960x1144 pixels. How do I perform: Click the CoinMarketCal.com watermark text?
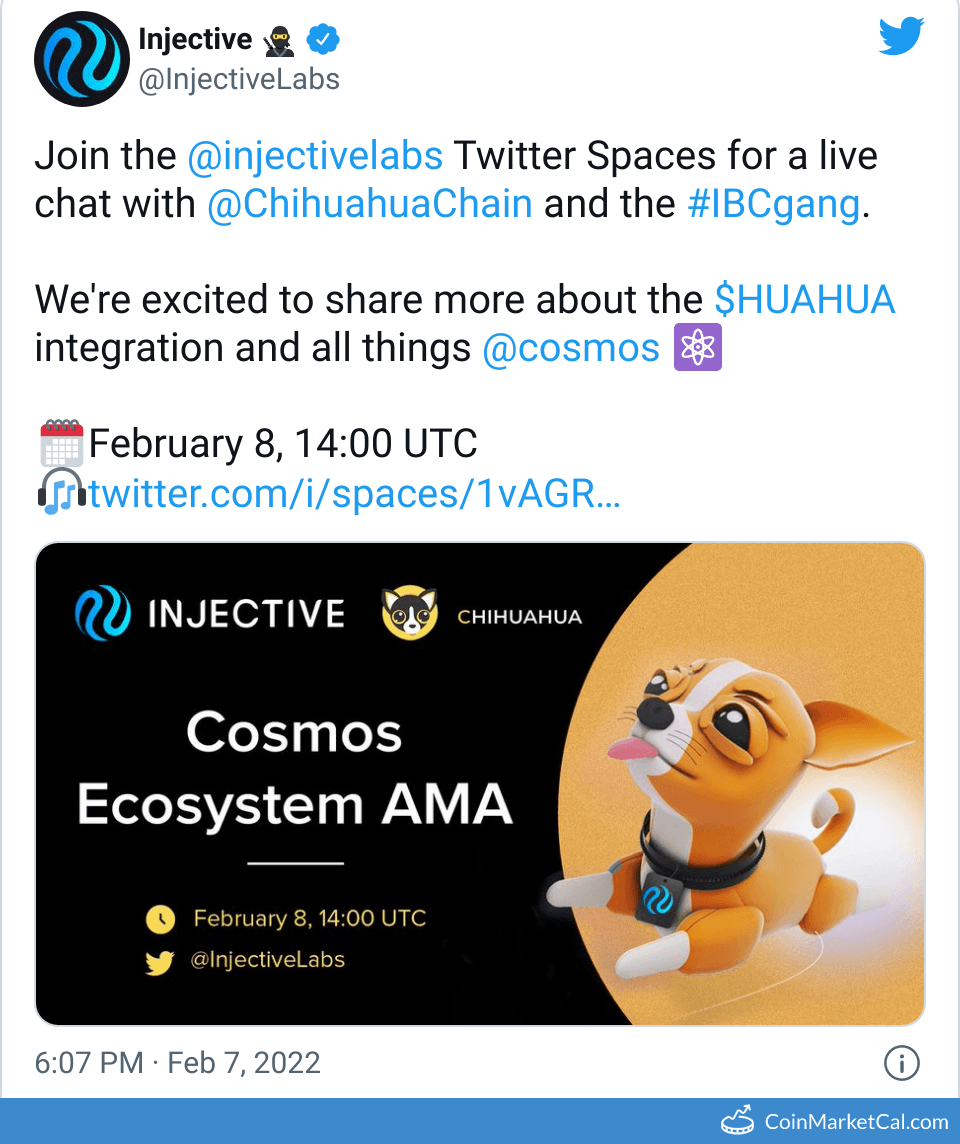(856, 1122)
